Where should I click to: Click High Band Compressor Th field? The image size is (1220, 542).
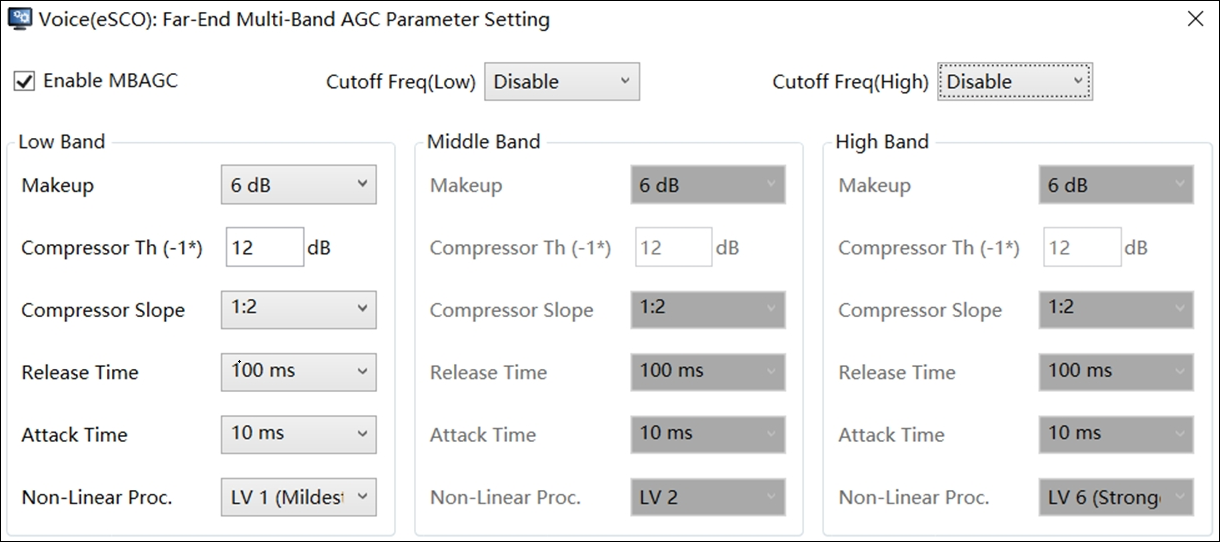coord(1082,247)
